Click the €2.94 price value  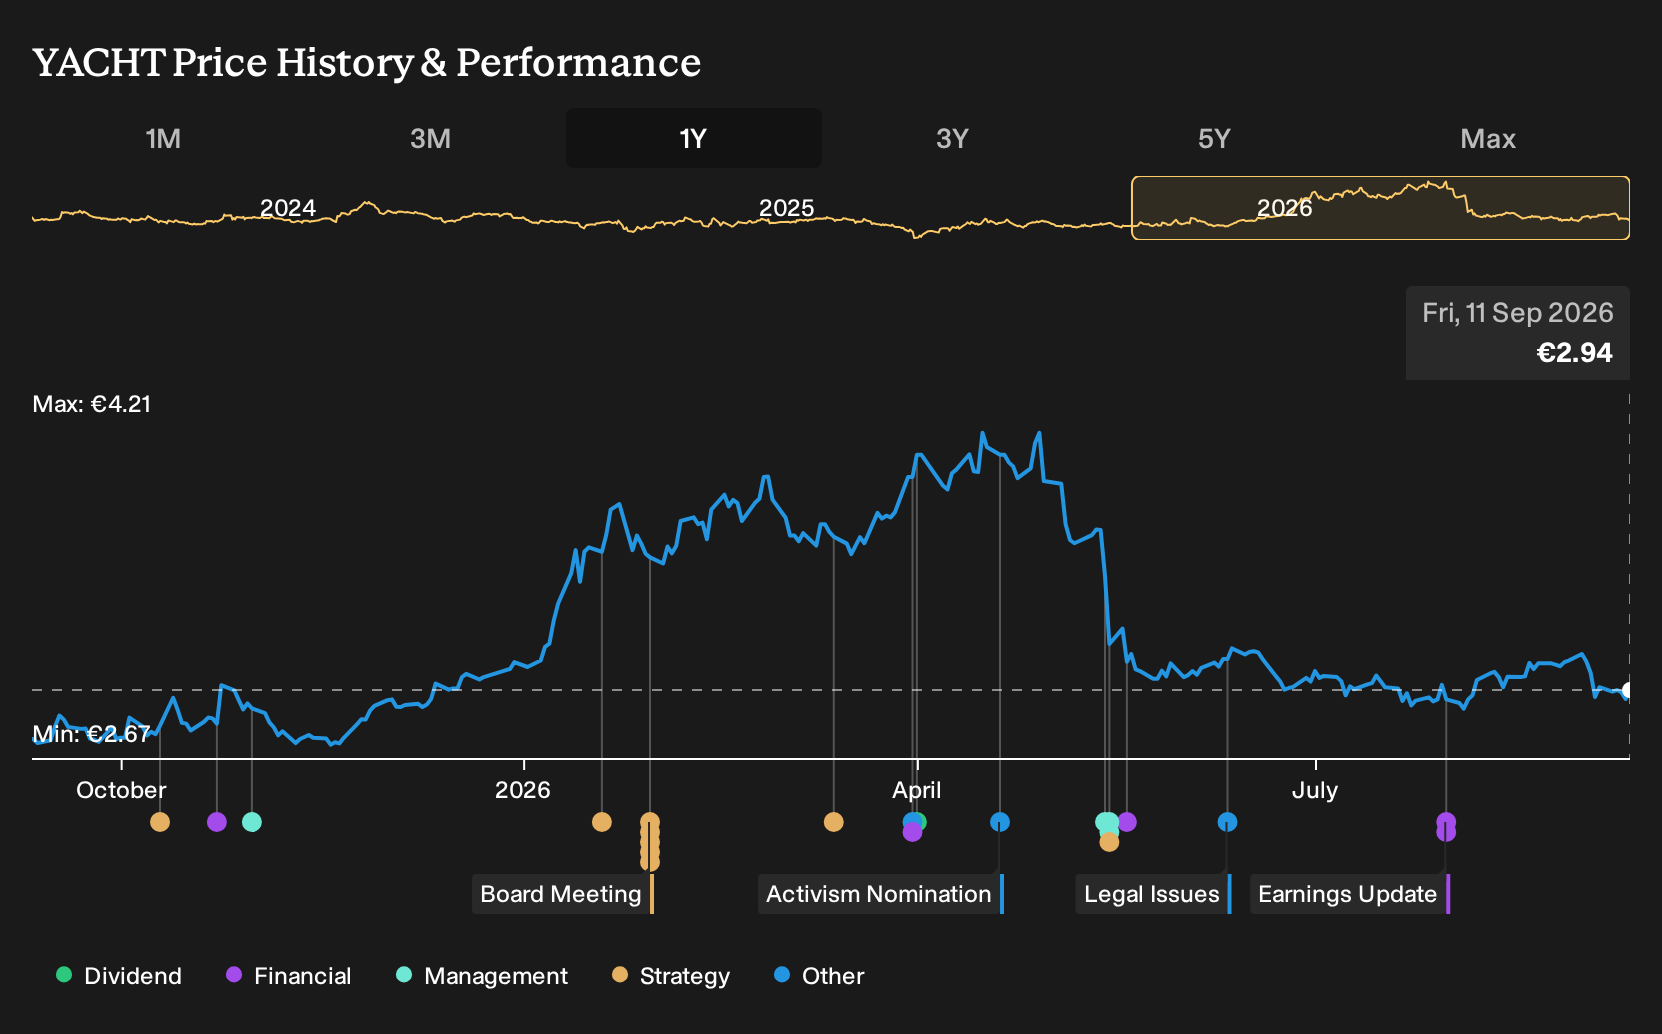click(x=1575, y=353)
